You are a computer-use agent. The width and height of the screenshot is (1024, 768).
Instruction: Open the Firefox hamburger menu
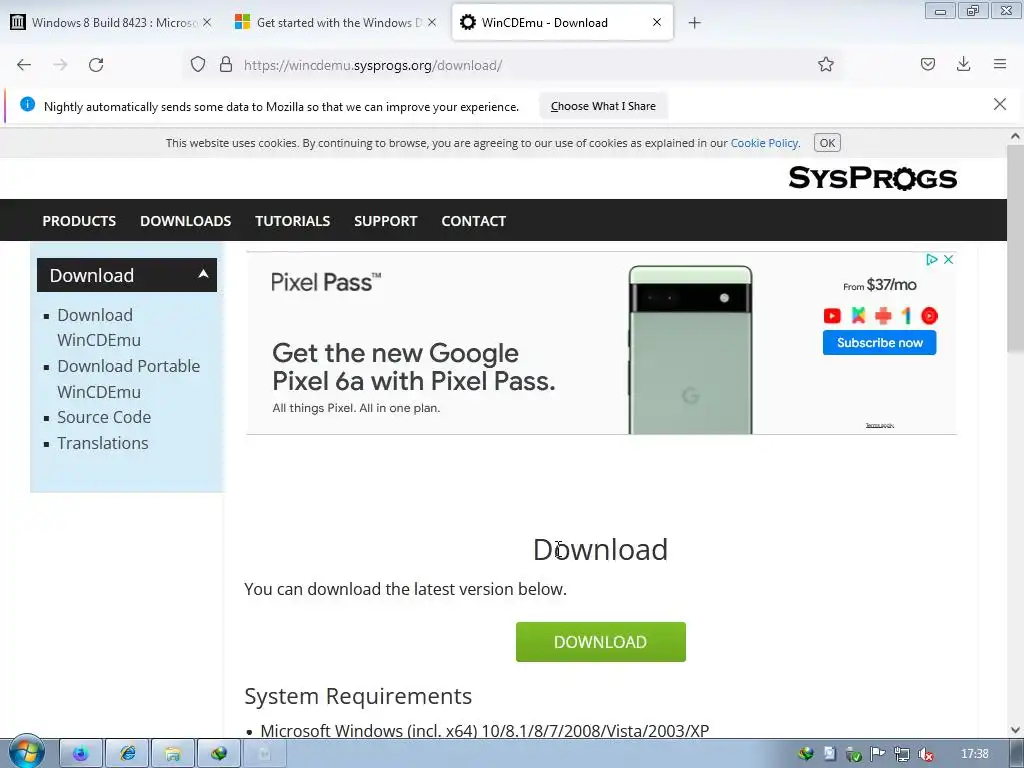coord(1000,64)
